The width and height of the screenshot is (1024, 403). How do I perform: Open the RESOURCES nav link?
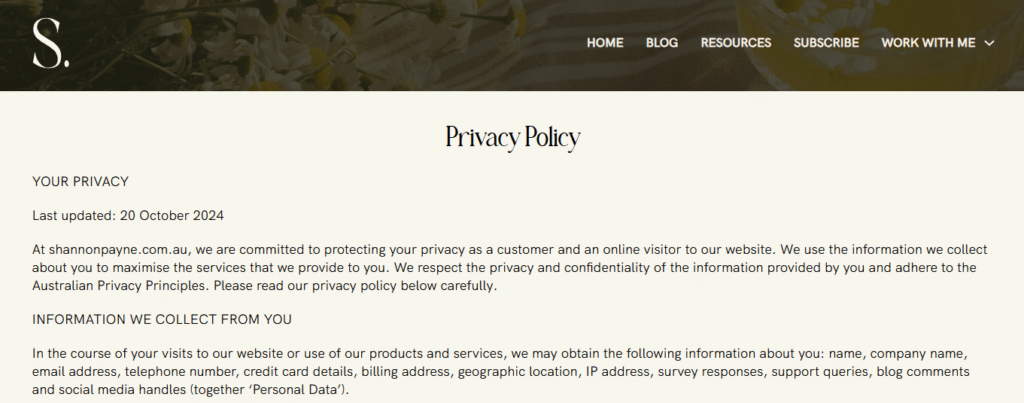point(736,43)
